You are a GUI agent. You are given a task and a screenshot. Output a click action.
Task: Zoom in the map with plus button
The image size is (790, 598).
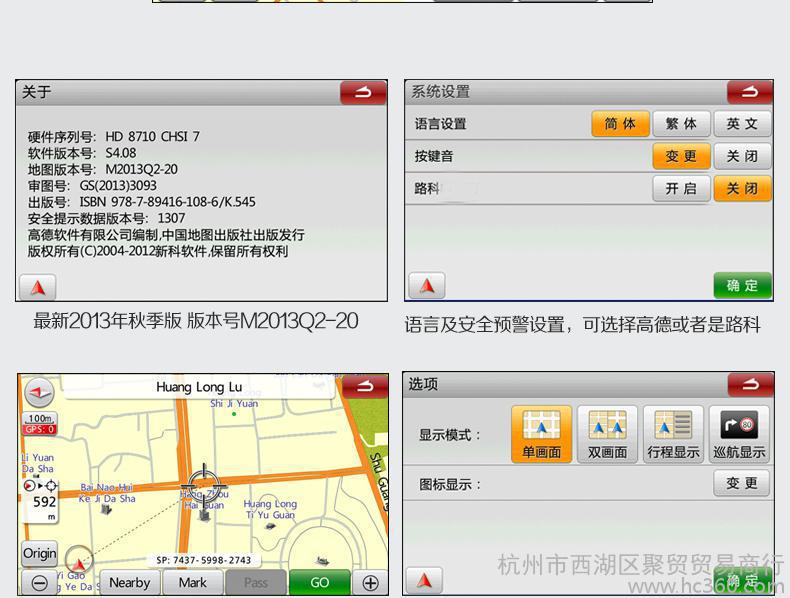click(370, 583)
